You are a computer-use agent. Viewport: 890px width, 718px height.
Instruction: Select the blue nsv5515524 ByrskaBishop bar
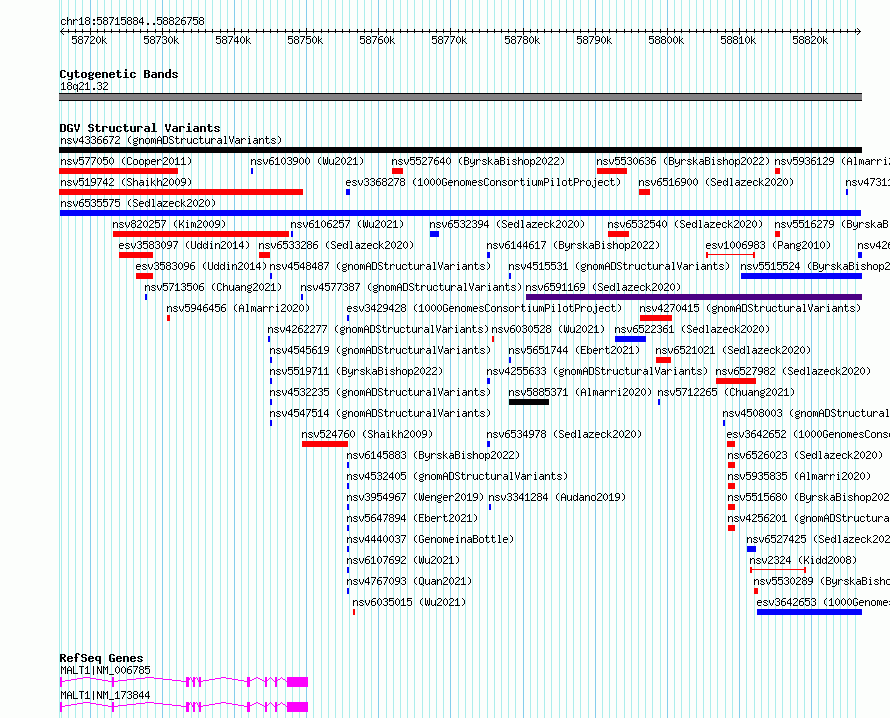click(801, 276)
